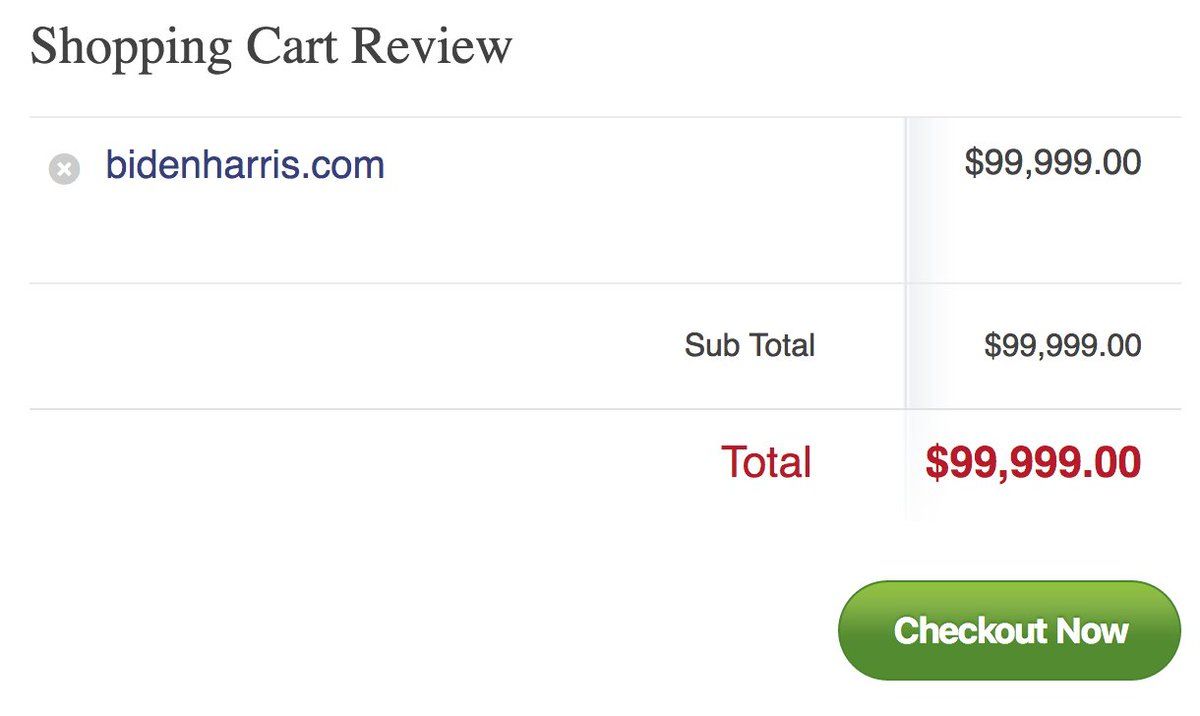Click empty space left of Sub Total label
The height and width of the screenshot is (716, 1200).
point(350,346)
